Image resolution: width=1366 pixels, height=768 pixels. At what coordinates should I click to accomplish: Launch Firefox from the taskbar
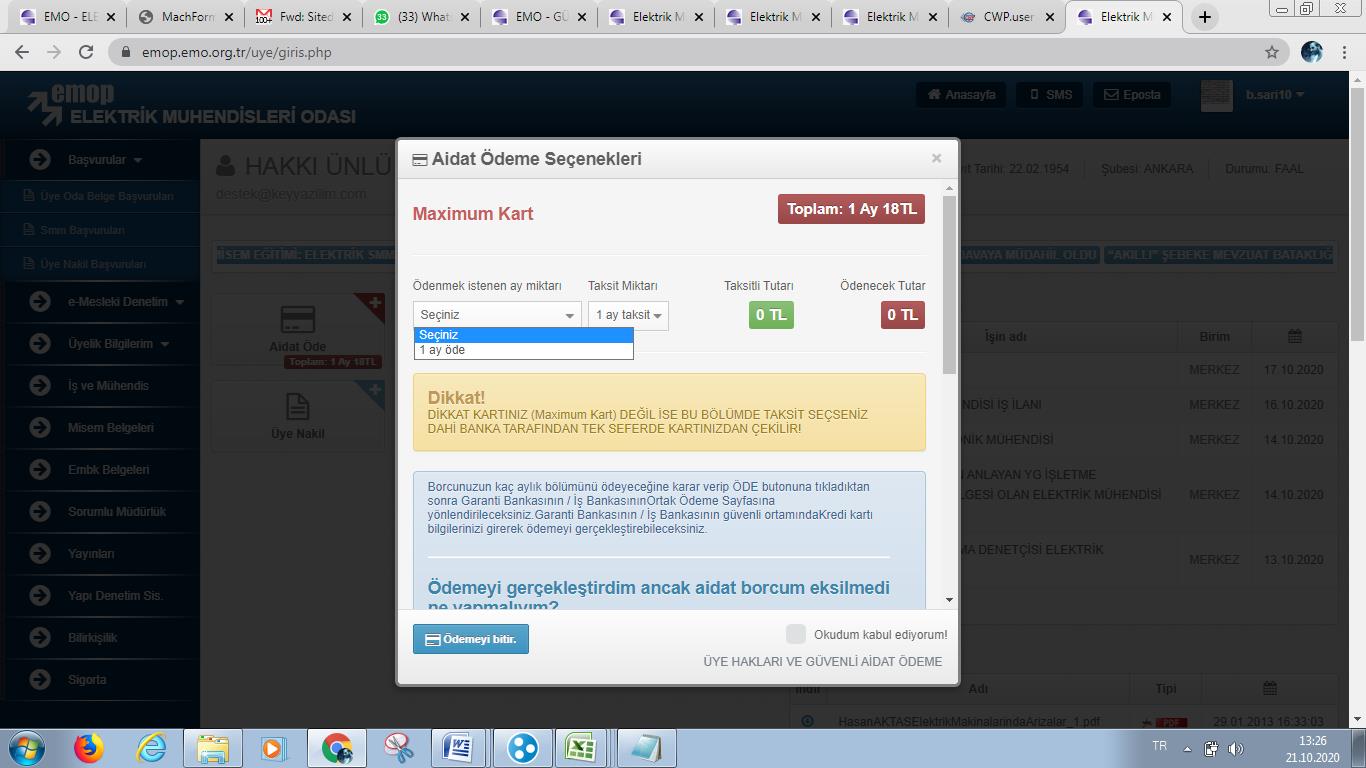(88, 748)
